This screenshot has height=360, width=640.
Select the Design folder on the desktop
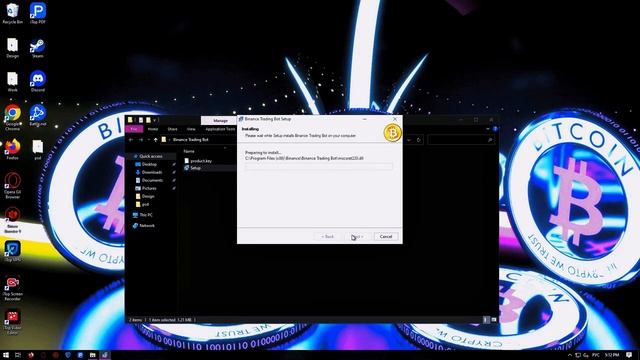(12, 47)
